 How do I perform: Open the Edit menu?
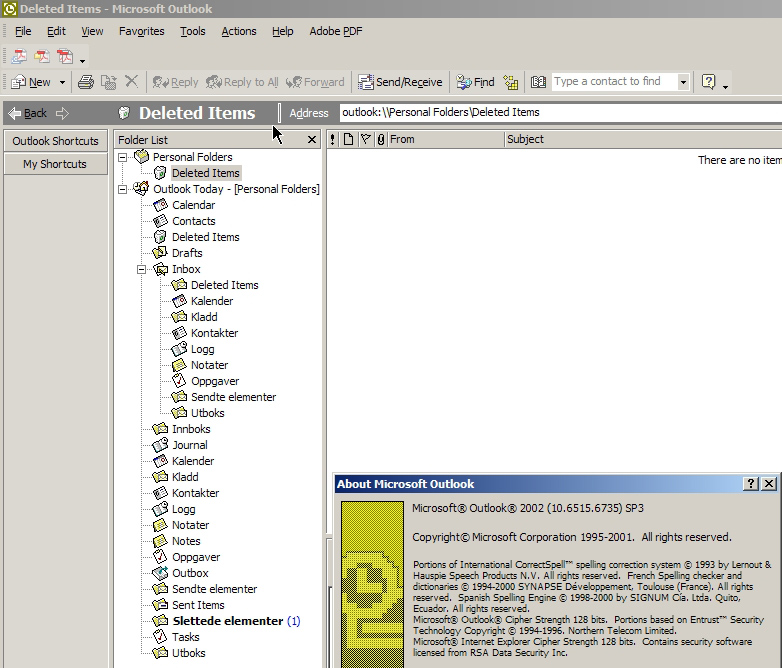(56, 31)
